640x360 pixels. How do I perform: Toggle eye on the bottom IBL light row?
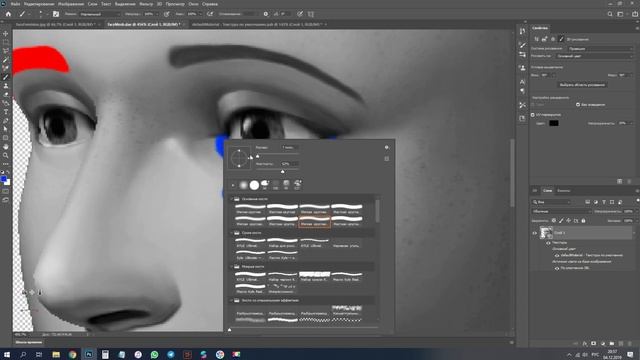point(557,268)
